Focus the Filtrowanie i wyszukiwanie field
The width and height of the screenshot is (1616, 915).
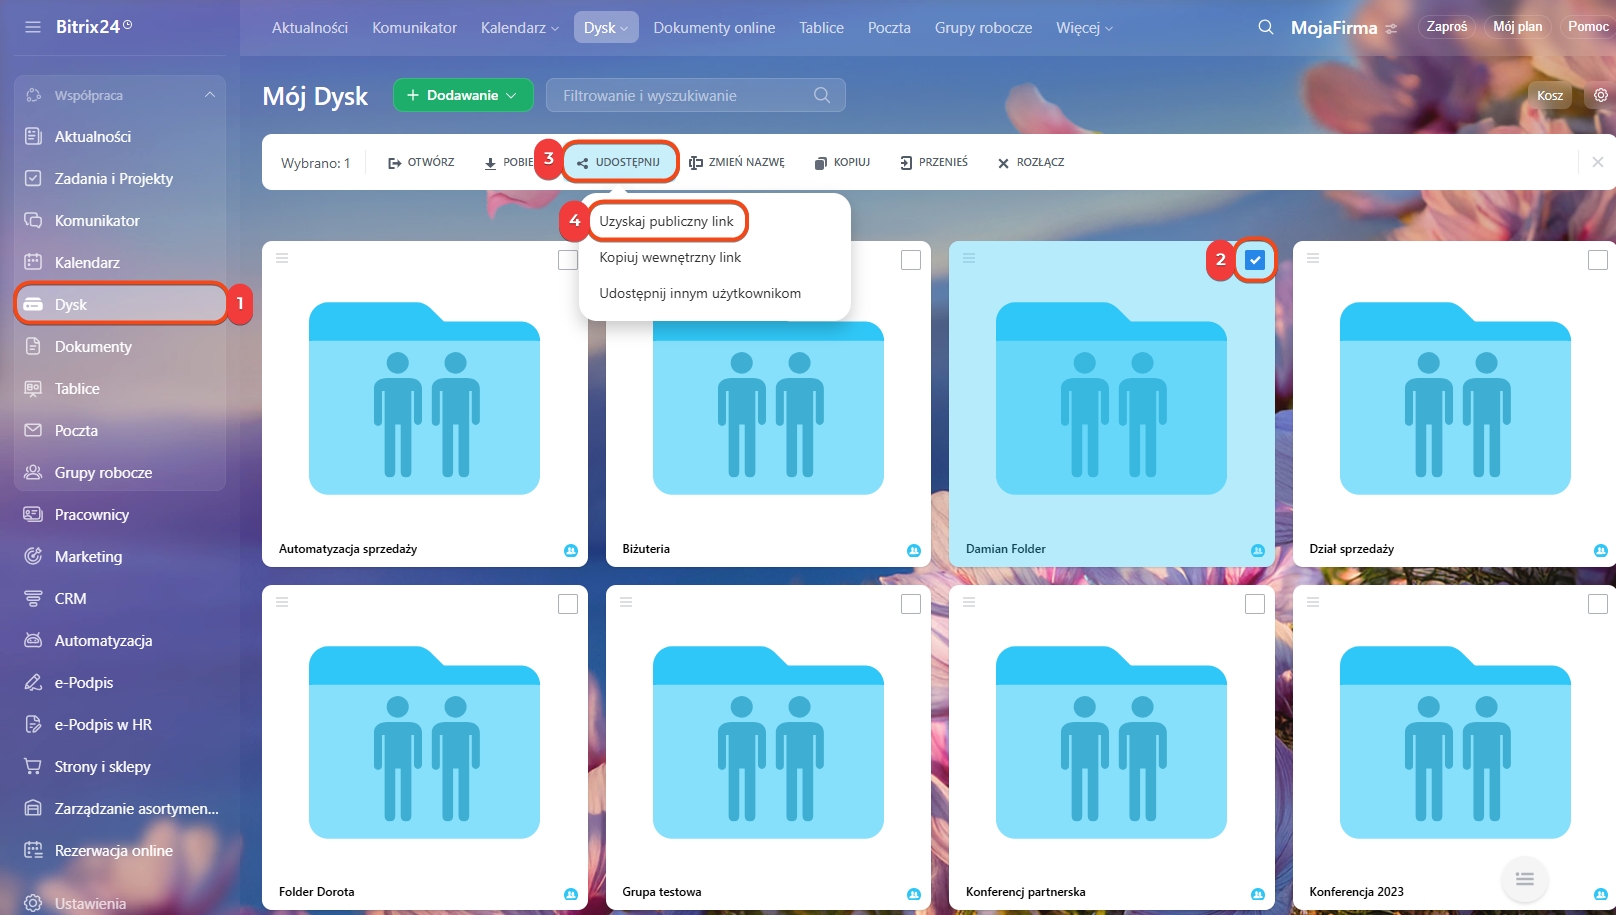point(696,95)
